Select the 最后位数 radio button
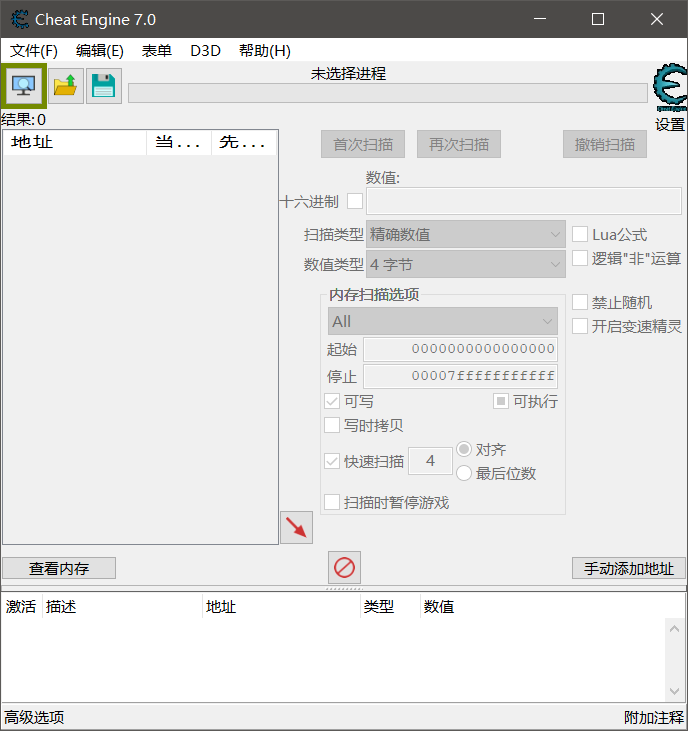688x731 pixels. click(464, 473)
